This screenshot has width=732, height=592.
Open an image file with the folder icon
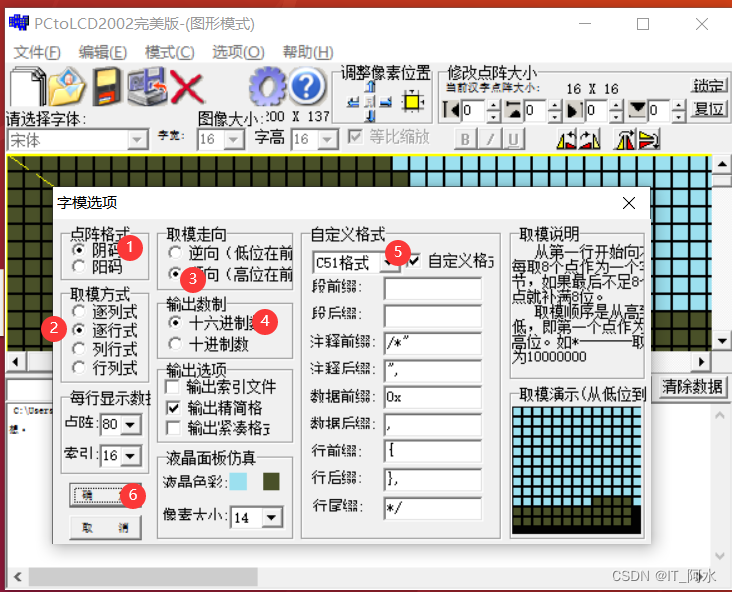(x=67, y=86)
